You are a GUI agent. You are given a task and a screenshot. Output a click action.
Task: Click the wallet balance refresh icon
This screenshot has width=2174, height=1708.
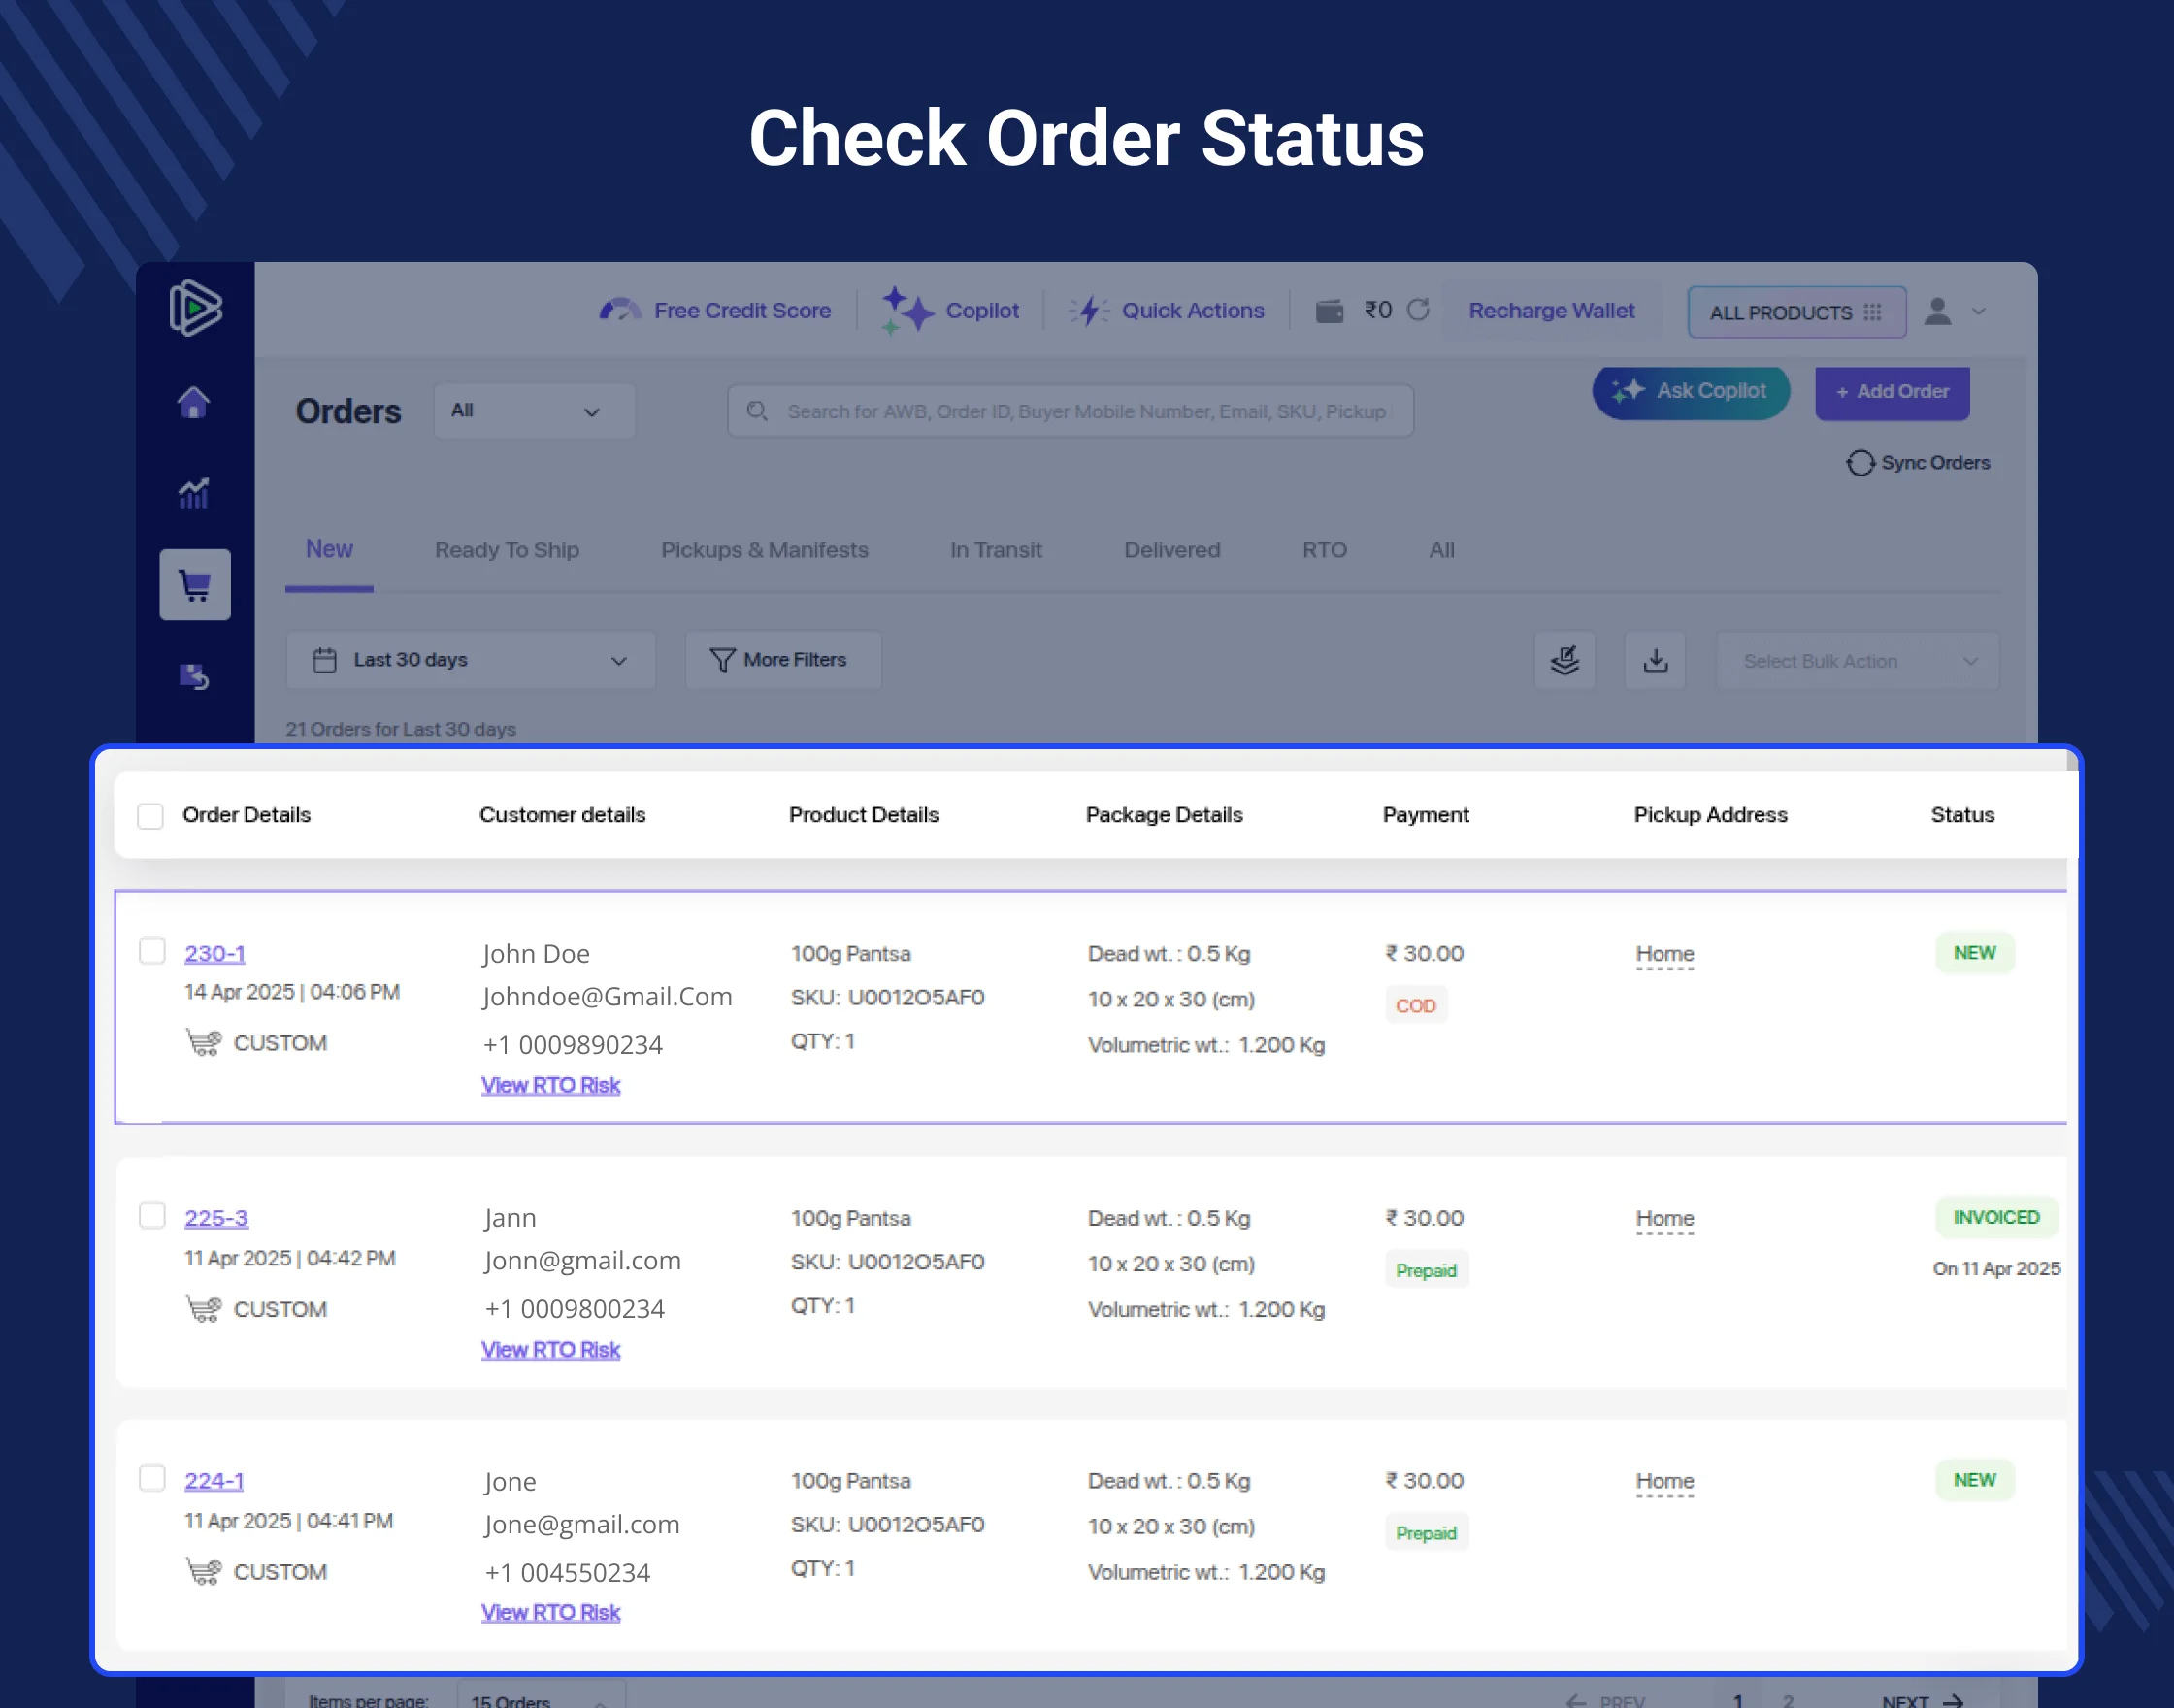1418,310
